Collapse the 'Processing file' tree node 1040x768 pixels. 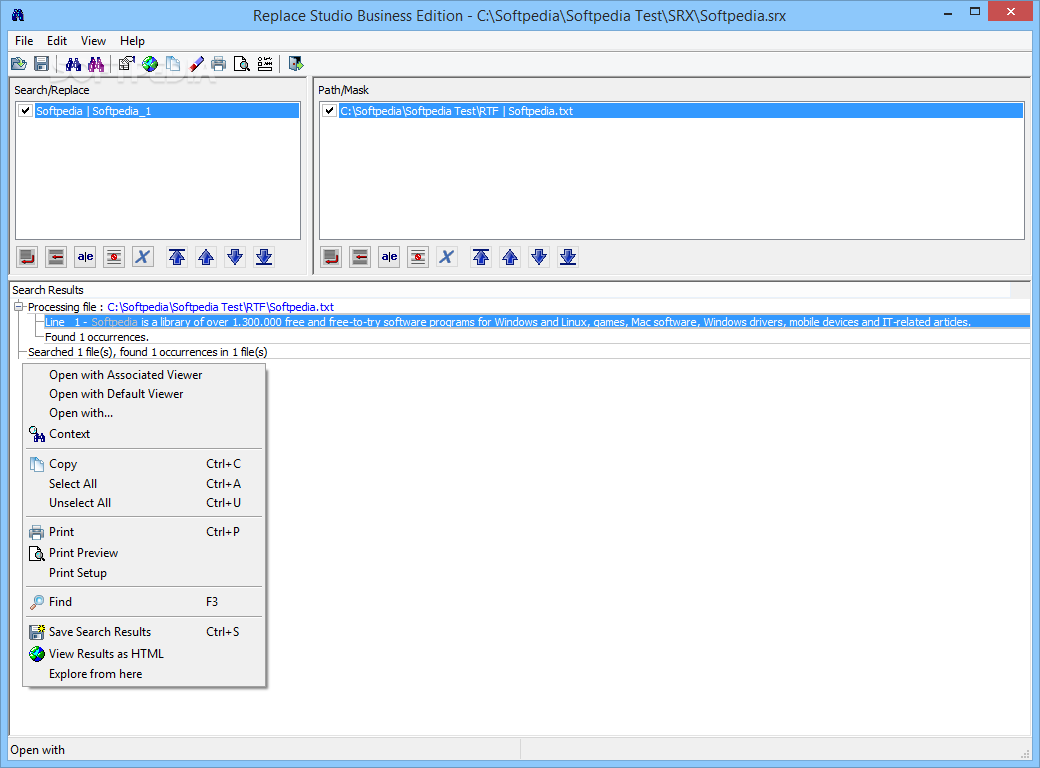[19, 306]
